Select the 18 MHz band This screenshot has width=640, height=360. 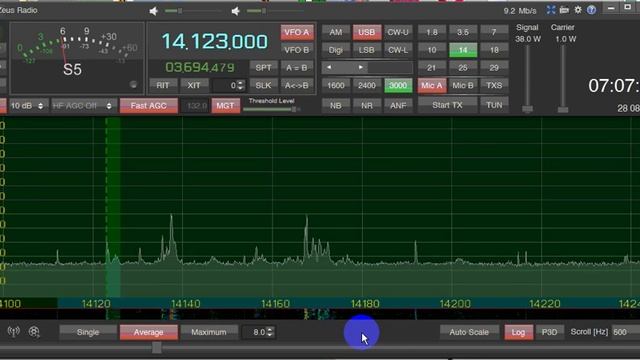click(494, 50)
